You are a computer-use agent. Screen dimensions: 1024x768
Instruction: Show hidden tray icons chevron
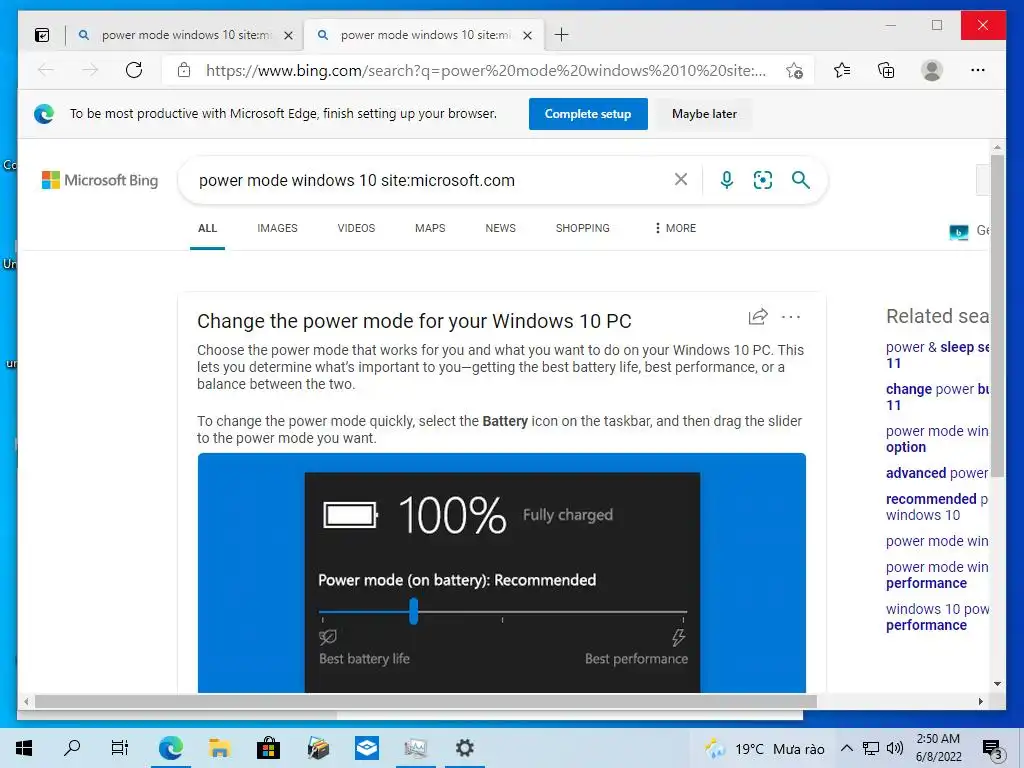tap(846, 748)
